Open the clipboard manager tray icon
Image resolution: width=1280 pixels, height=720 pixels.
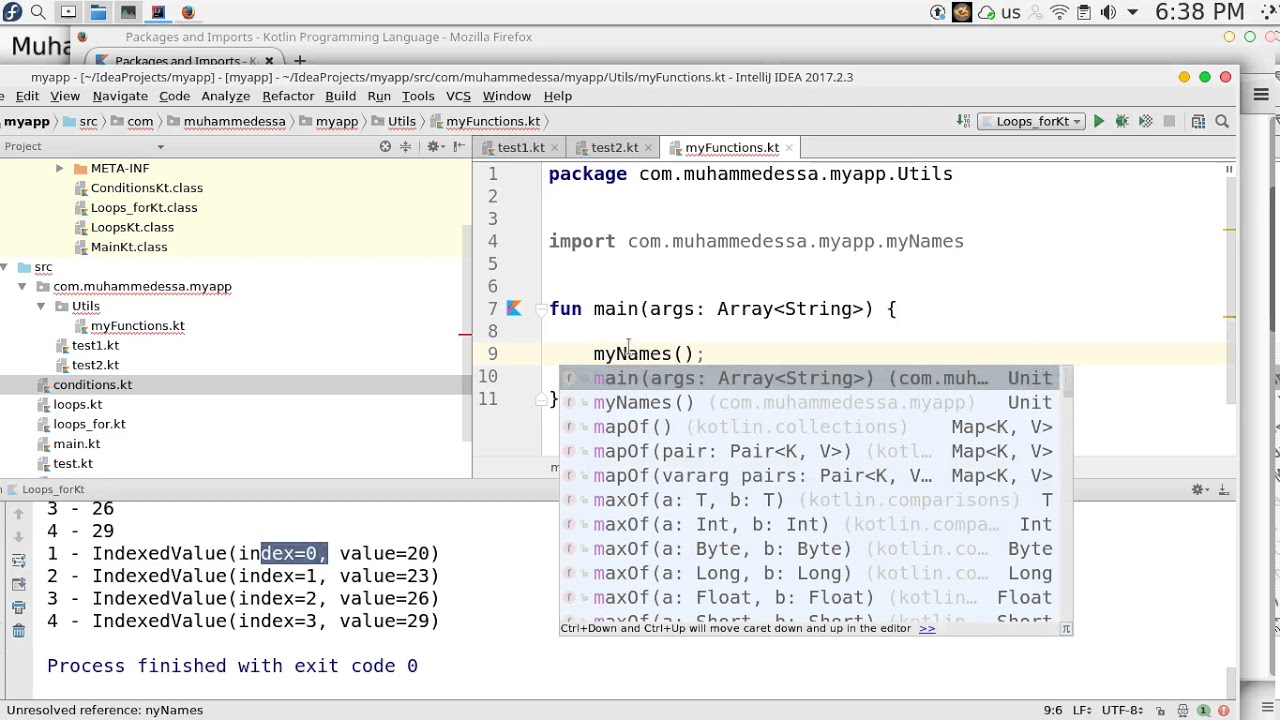point(1084,12)
